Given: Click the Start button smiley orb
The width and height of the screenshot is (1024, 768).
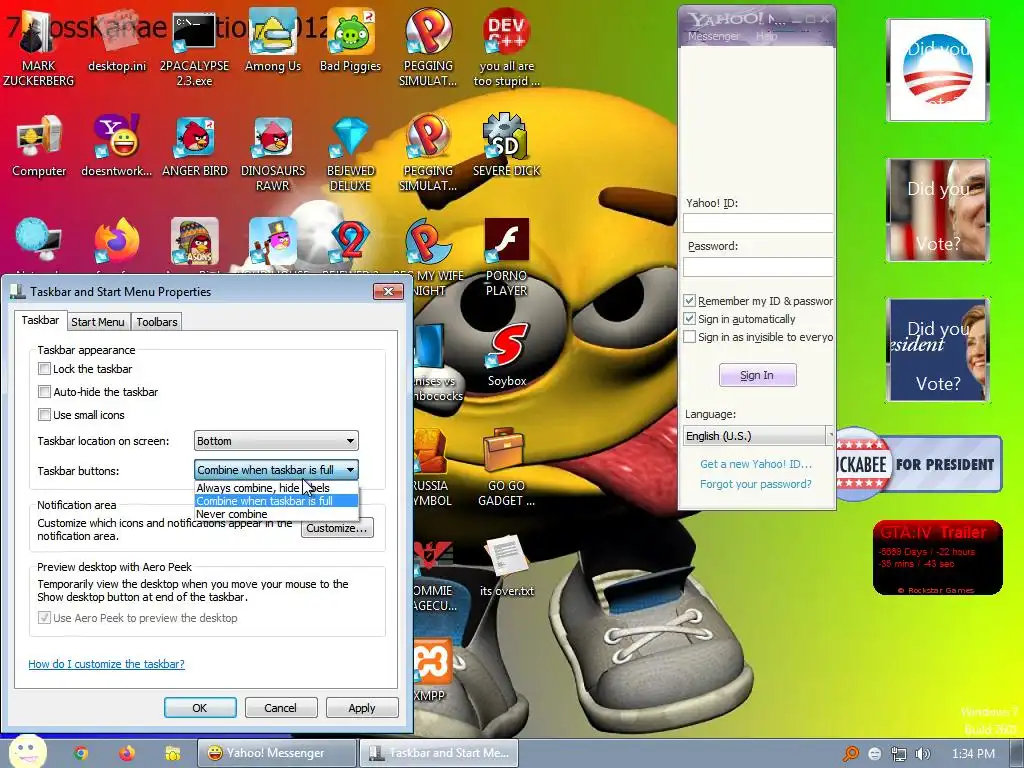Looking at the screenshot, I should tap(27, 752).
